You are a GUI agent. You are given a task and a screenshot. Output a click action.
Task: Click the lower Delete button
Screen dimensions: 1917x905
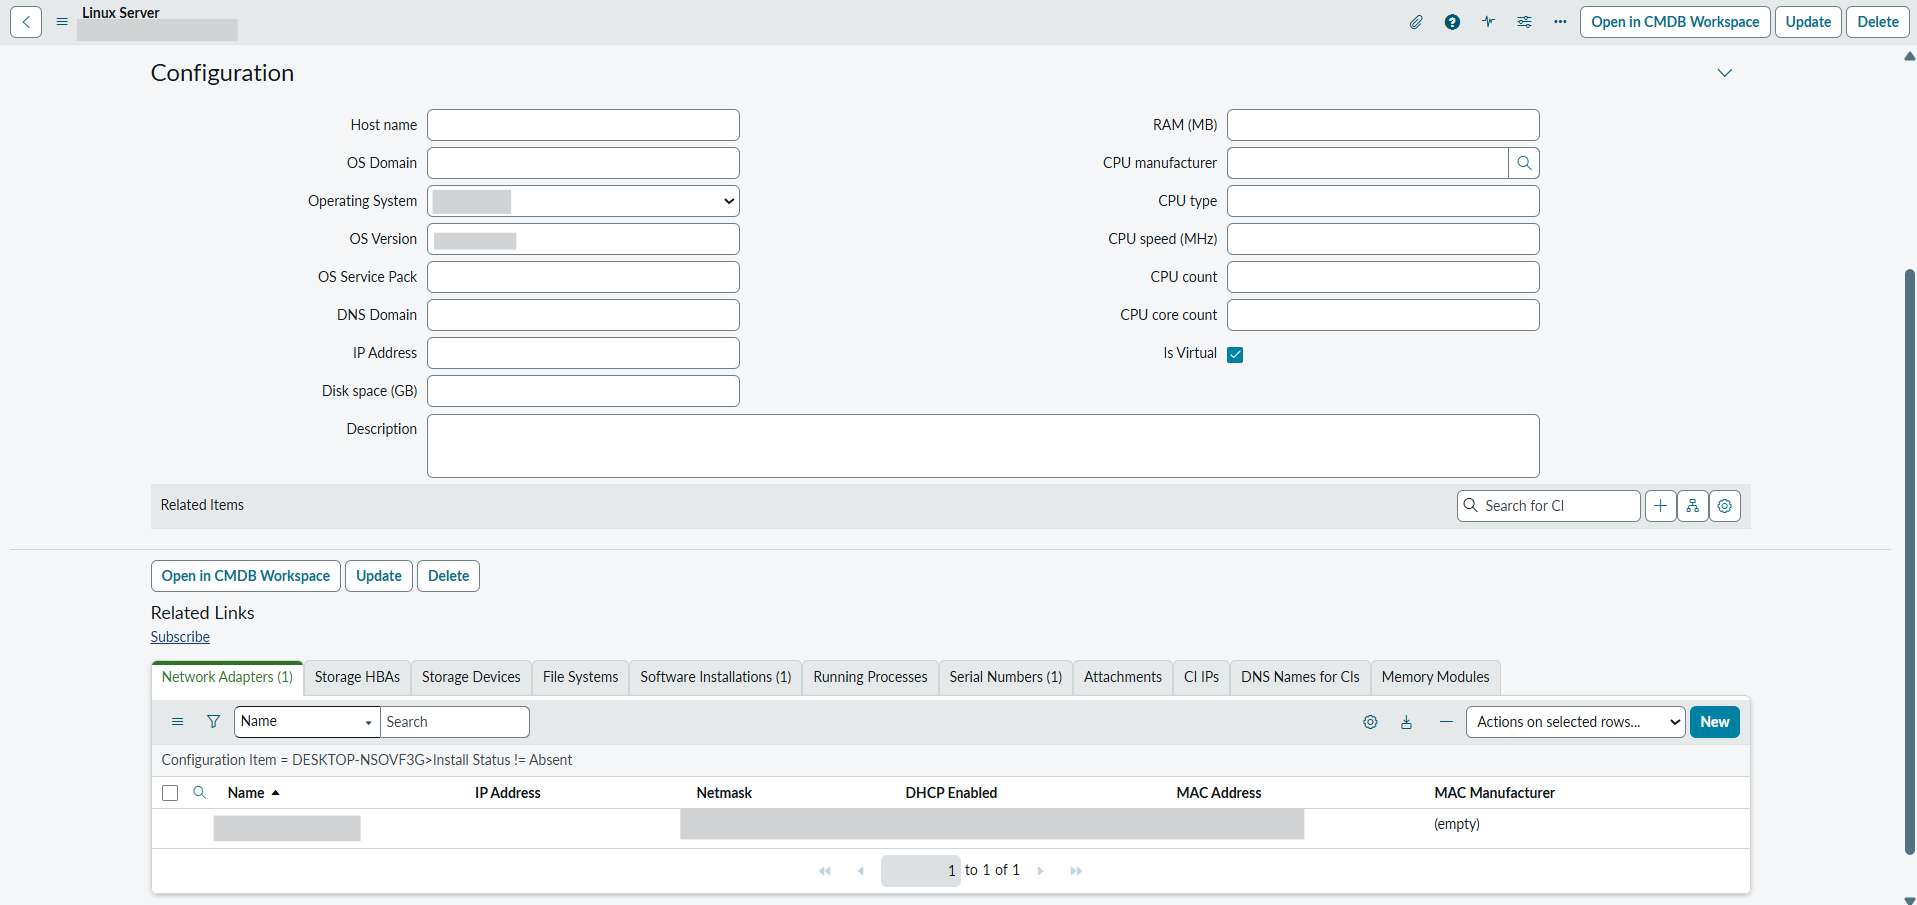[448, 576]
